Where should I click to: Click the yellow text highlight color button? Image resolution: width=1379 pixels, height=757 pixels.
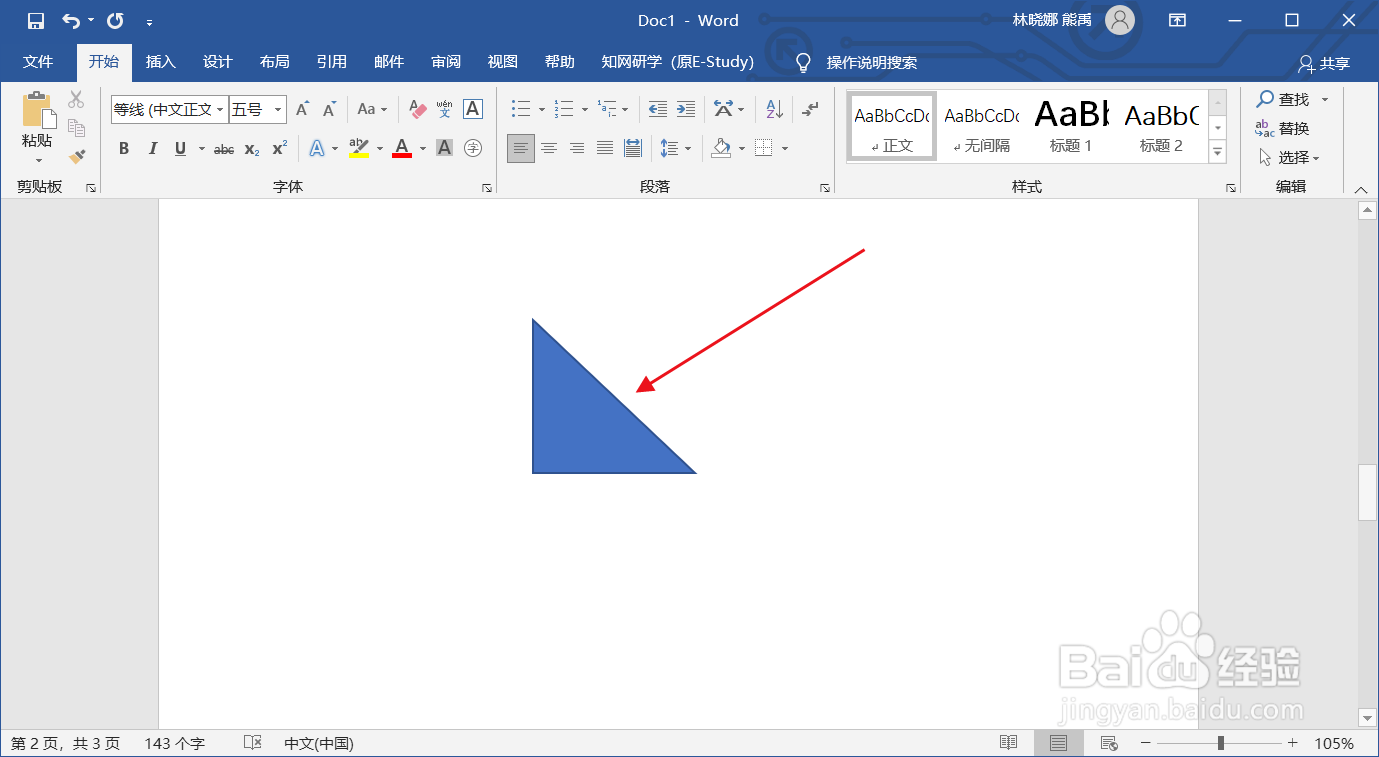[359, 149]
